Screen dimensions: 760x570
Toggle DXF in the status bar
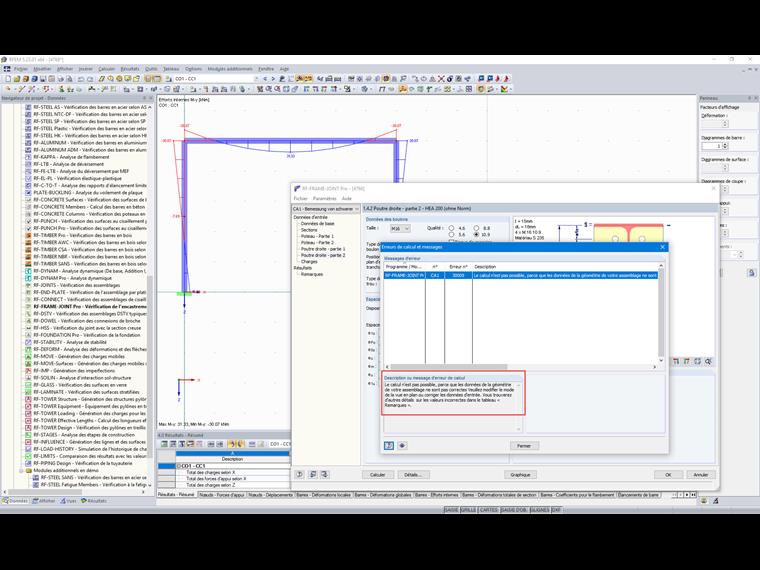click(556, 510)
